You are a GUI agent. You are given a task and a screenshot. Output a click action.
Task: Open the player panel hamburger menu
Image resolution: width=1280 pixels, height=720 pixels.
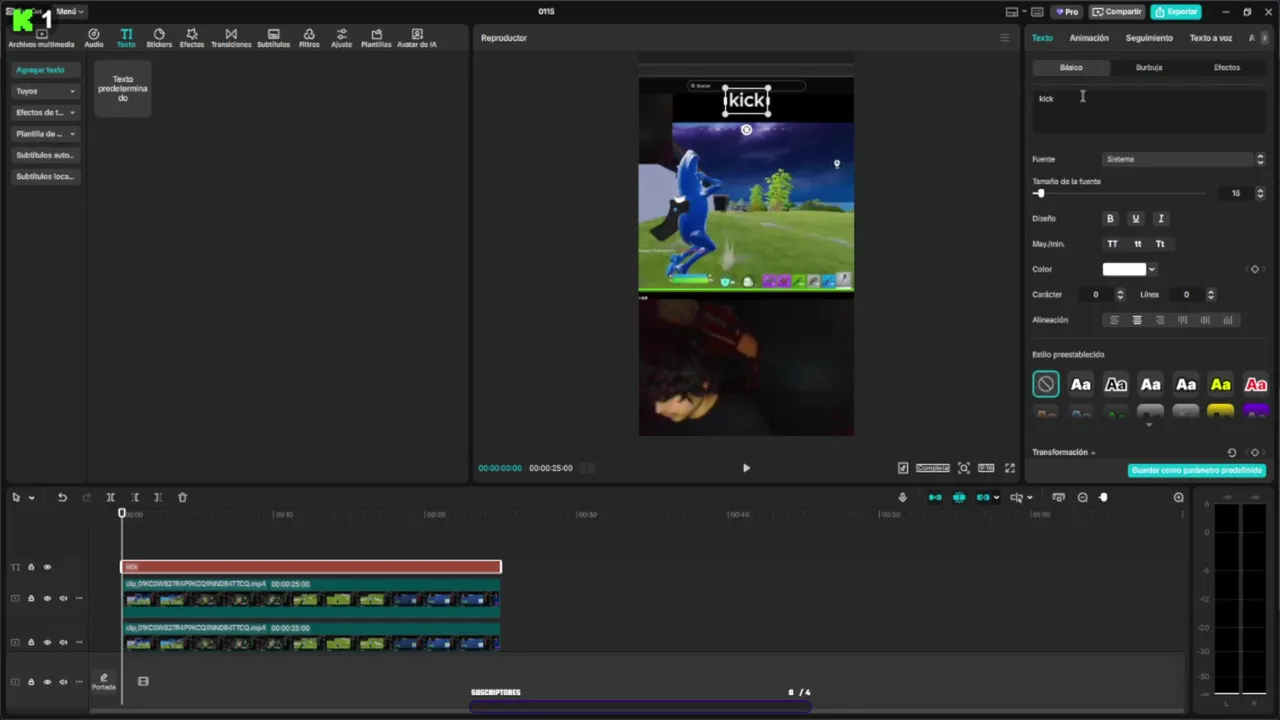[1005, 38]
